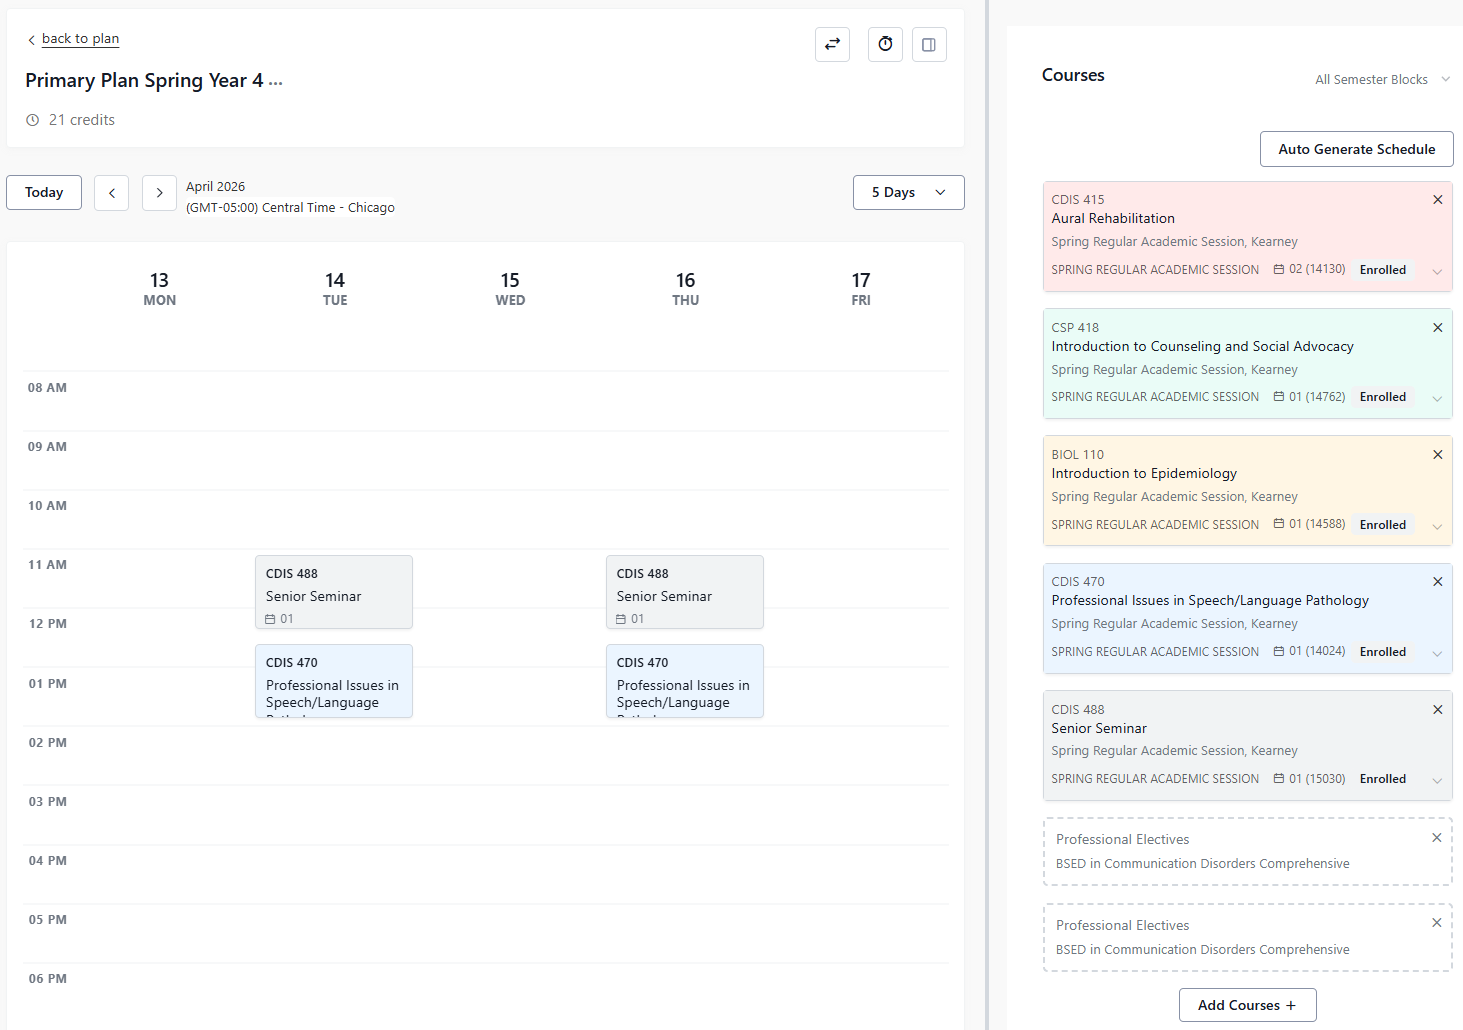Image resolution: width=1463 pixels, height=1030 pixels.
Task: Click section 01 (15030) text
Action: [x=1317, y=778]
